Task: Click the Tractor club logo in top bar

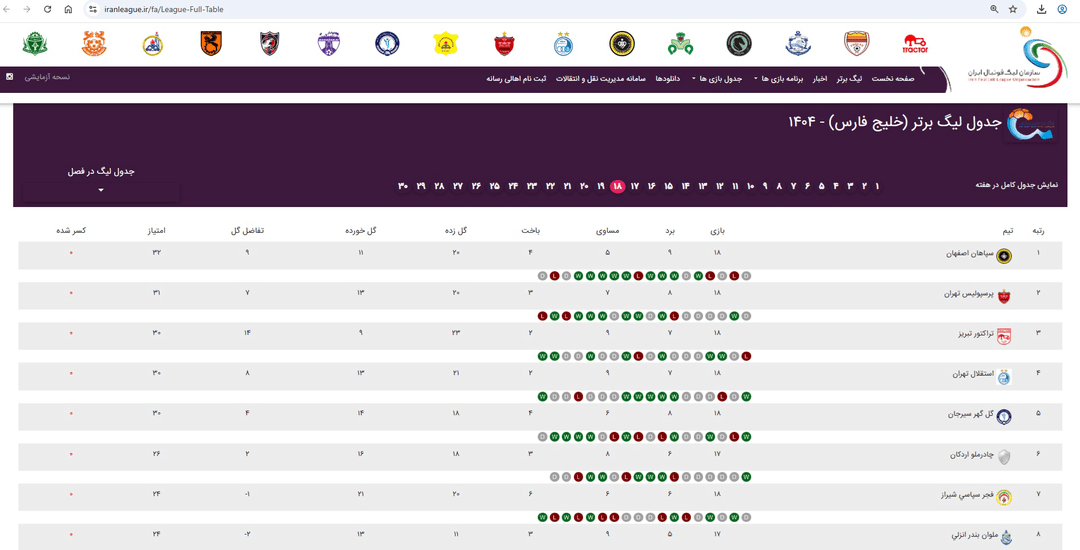Action: point(915,44)
